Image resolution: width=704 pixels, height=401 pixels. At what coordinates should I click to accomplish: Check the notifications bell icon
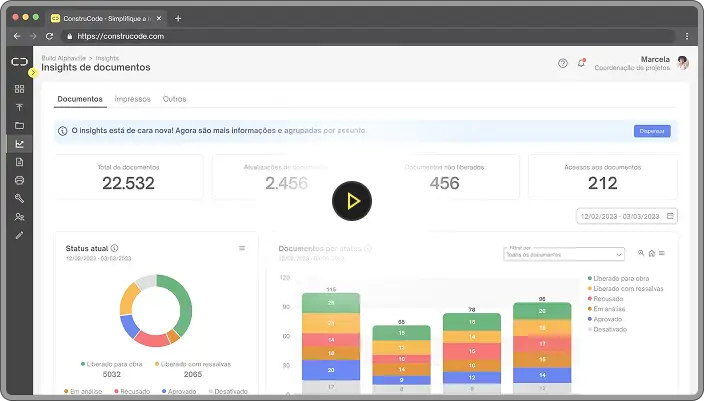581,63
